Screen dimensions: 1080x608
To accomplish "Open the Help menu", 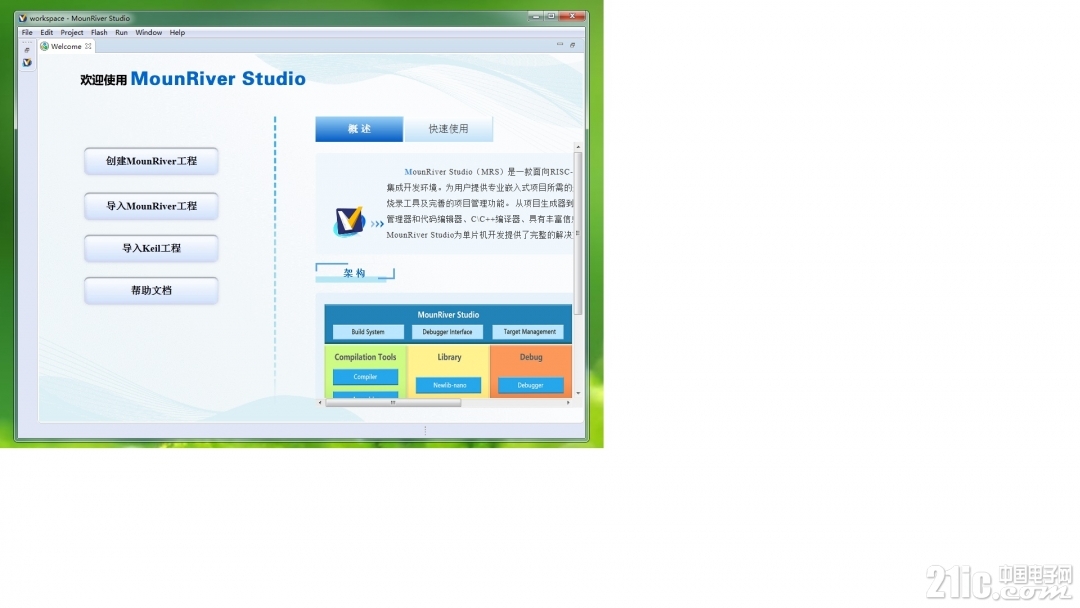I will pos(177,32).
